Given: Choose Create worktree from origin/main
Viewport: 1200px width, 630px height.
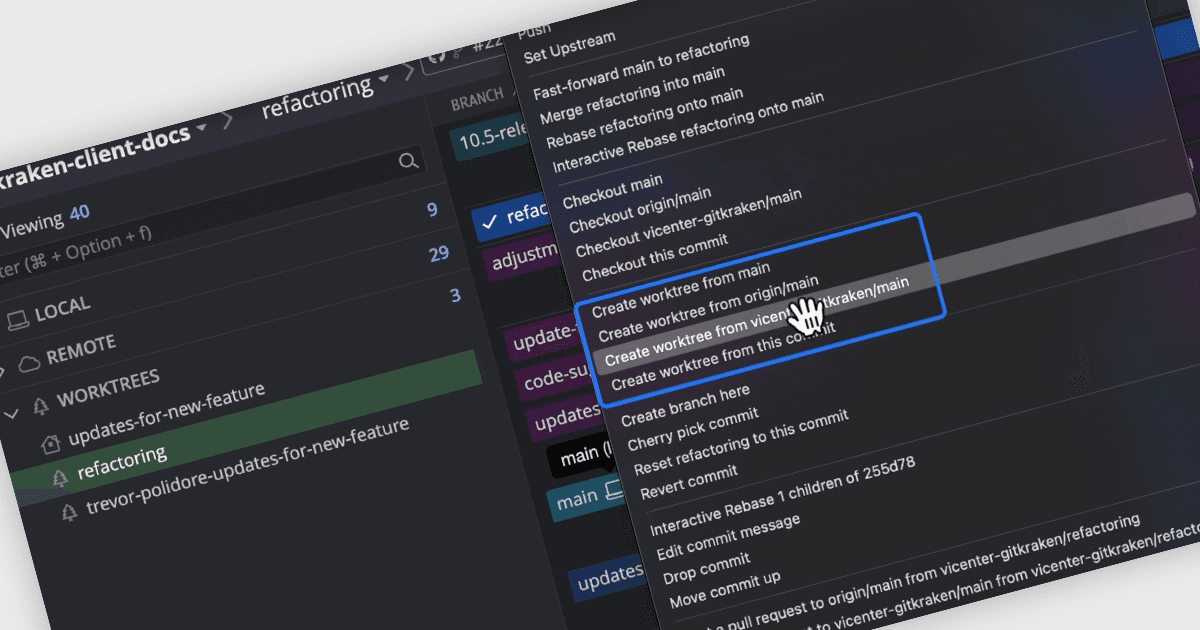Looking at the screenshot, I should (708, 309).
